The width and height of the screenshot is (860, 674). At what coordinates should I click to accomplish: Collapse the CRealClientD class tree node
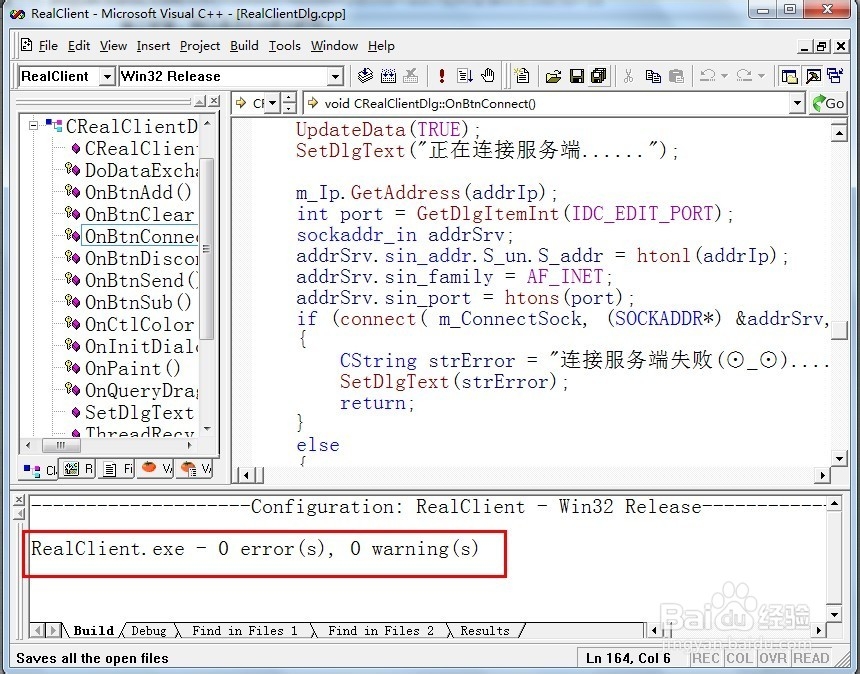34,126
